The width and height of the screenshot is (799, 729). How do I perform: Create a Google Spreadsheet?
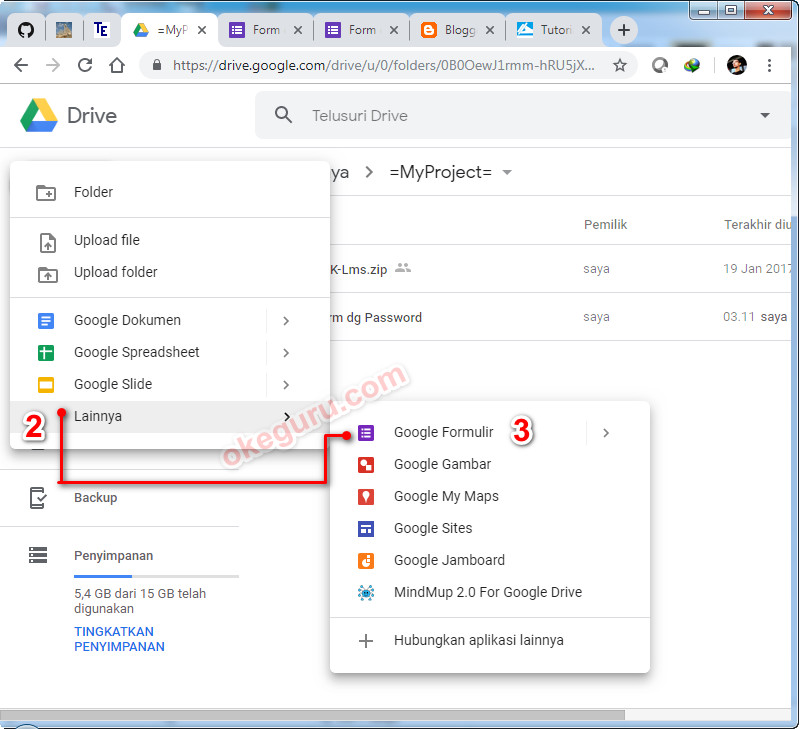(x=138, y=353)
